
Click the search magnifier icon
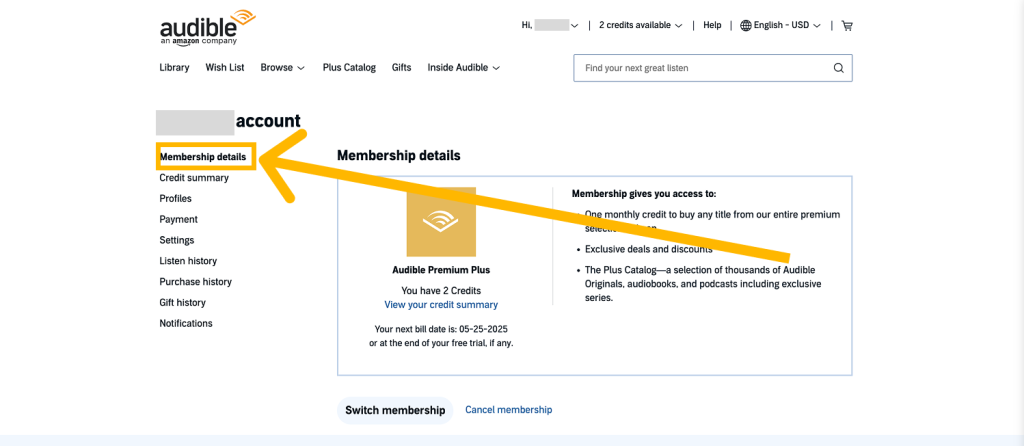[838, 68]
